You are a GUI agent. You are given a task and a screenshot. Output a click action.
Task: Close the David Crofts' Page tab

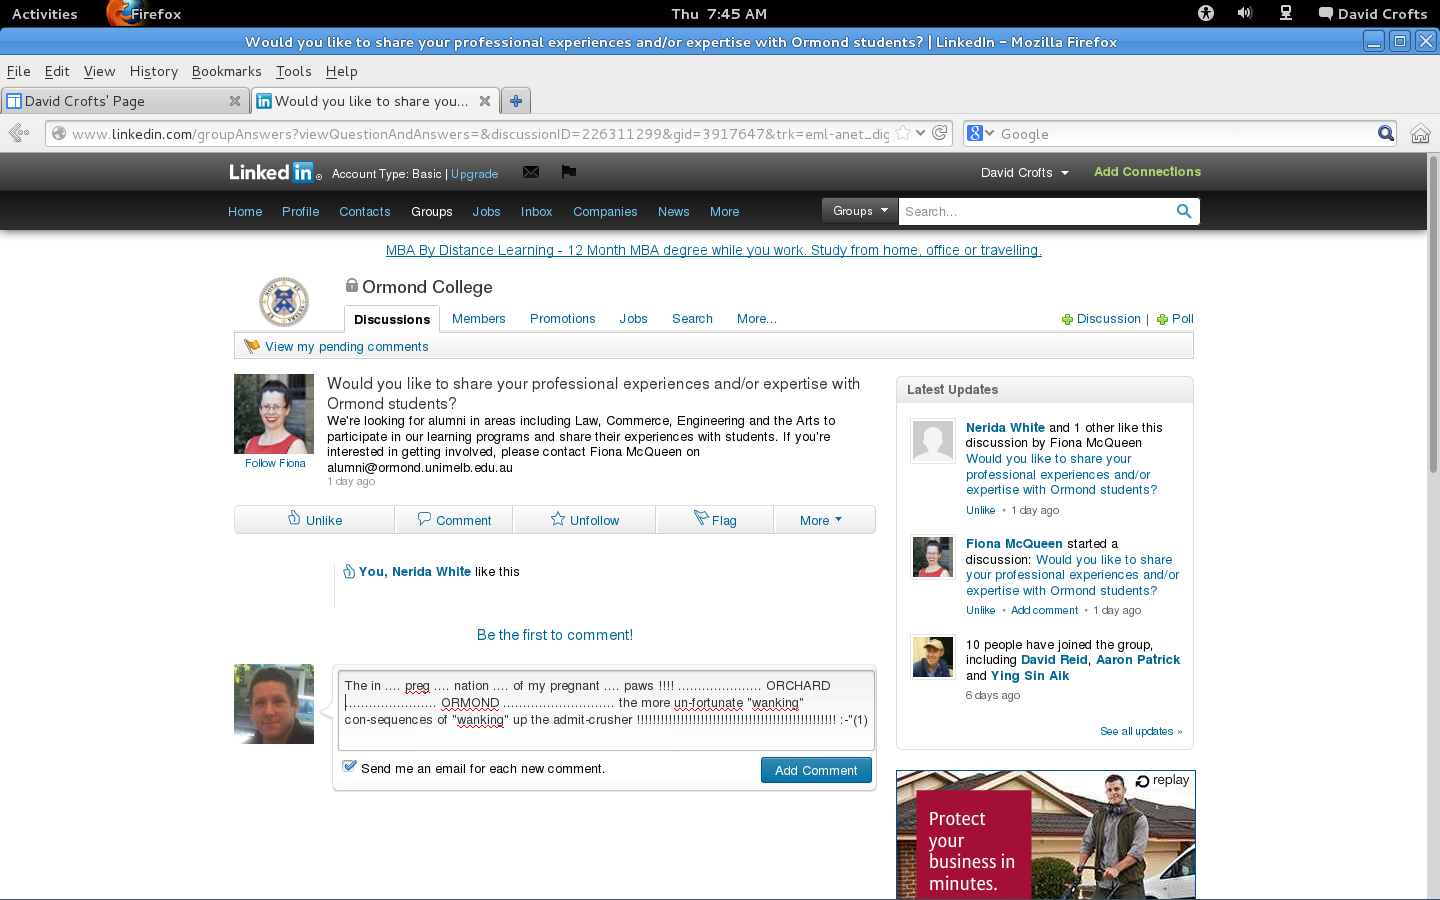(235, 101)
